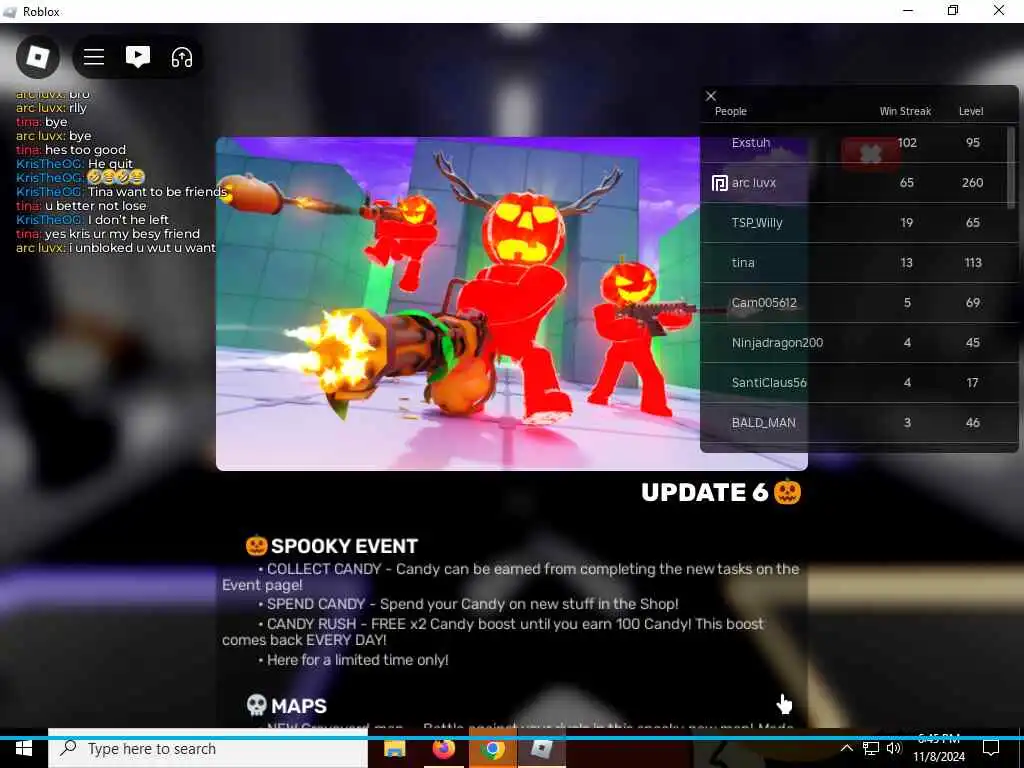Click the volume speaker tray icon
The height and width of the screenshot is (768, 1024).
[x=894, y=748]
